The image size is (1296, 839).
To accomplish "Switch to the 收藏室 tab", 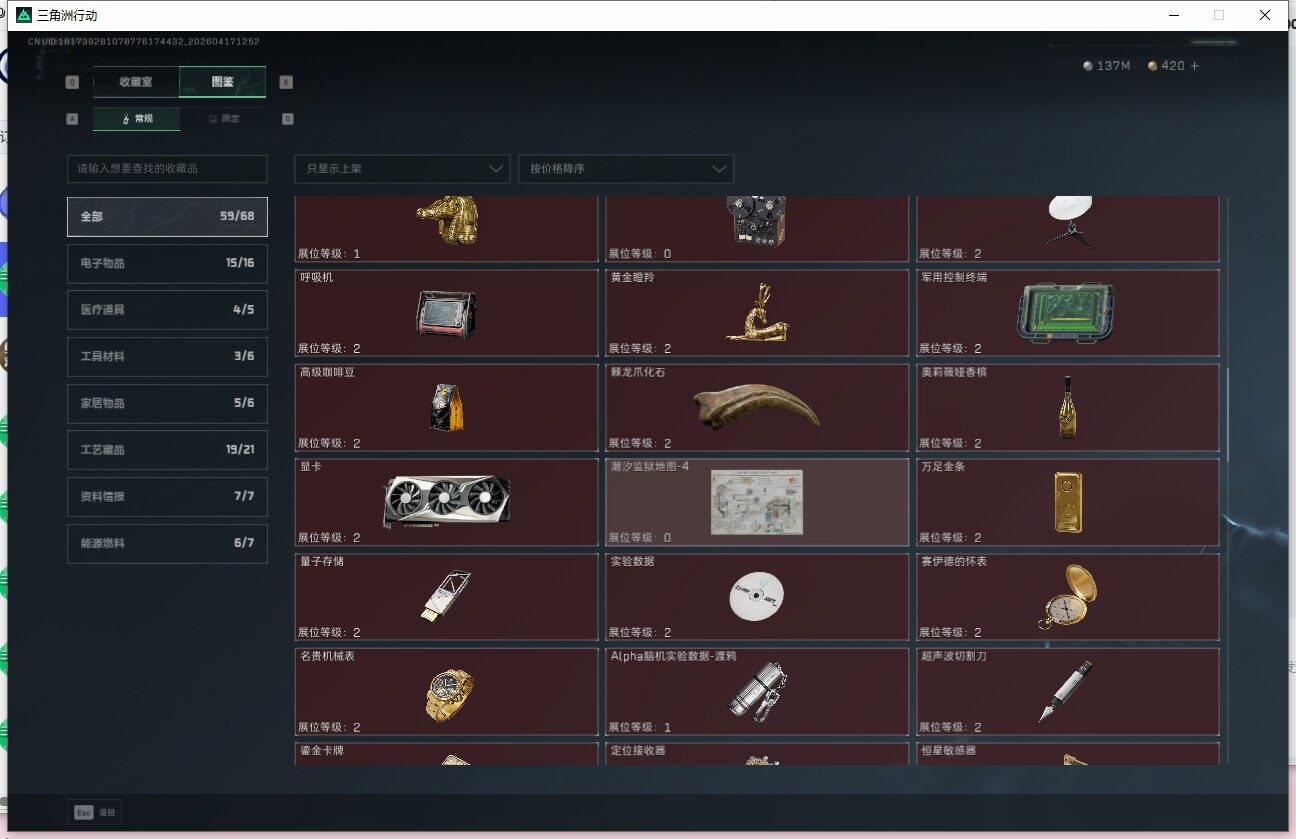I will point(136,82).
